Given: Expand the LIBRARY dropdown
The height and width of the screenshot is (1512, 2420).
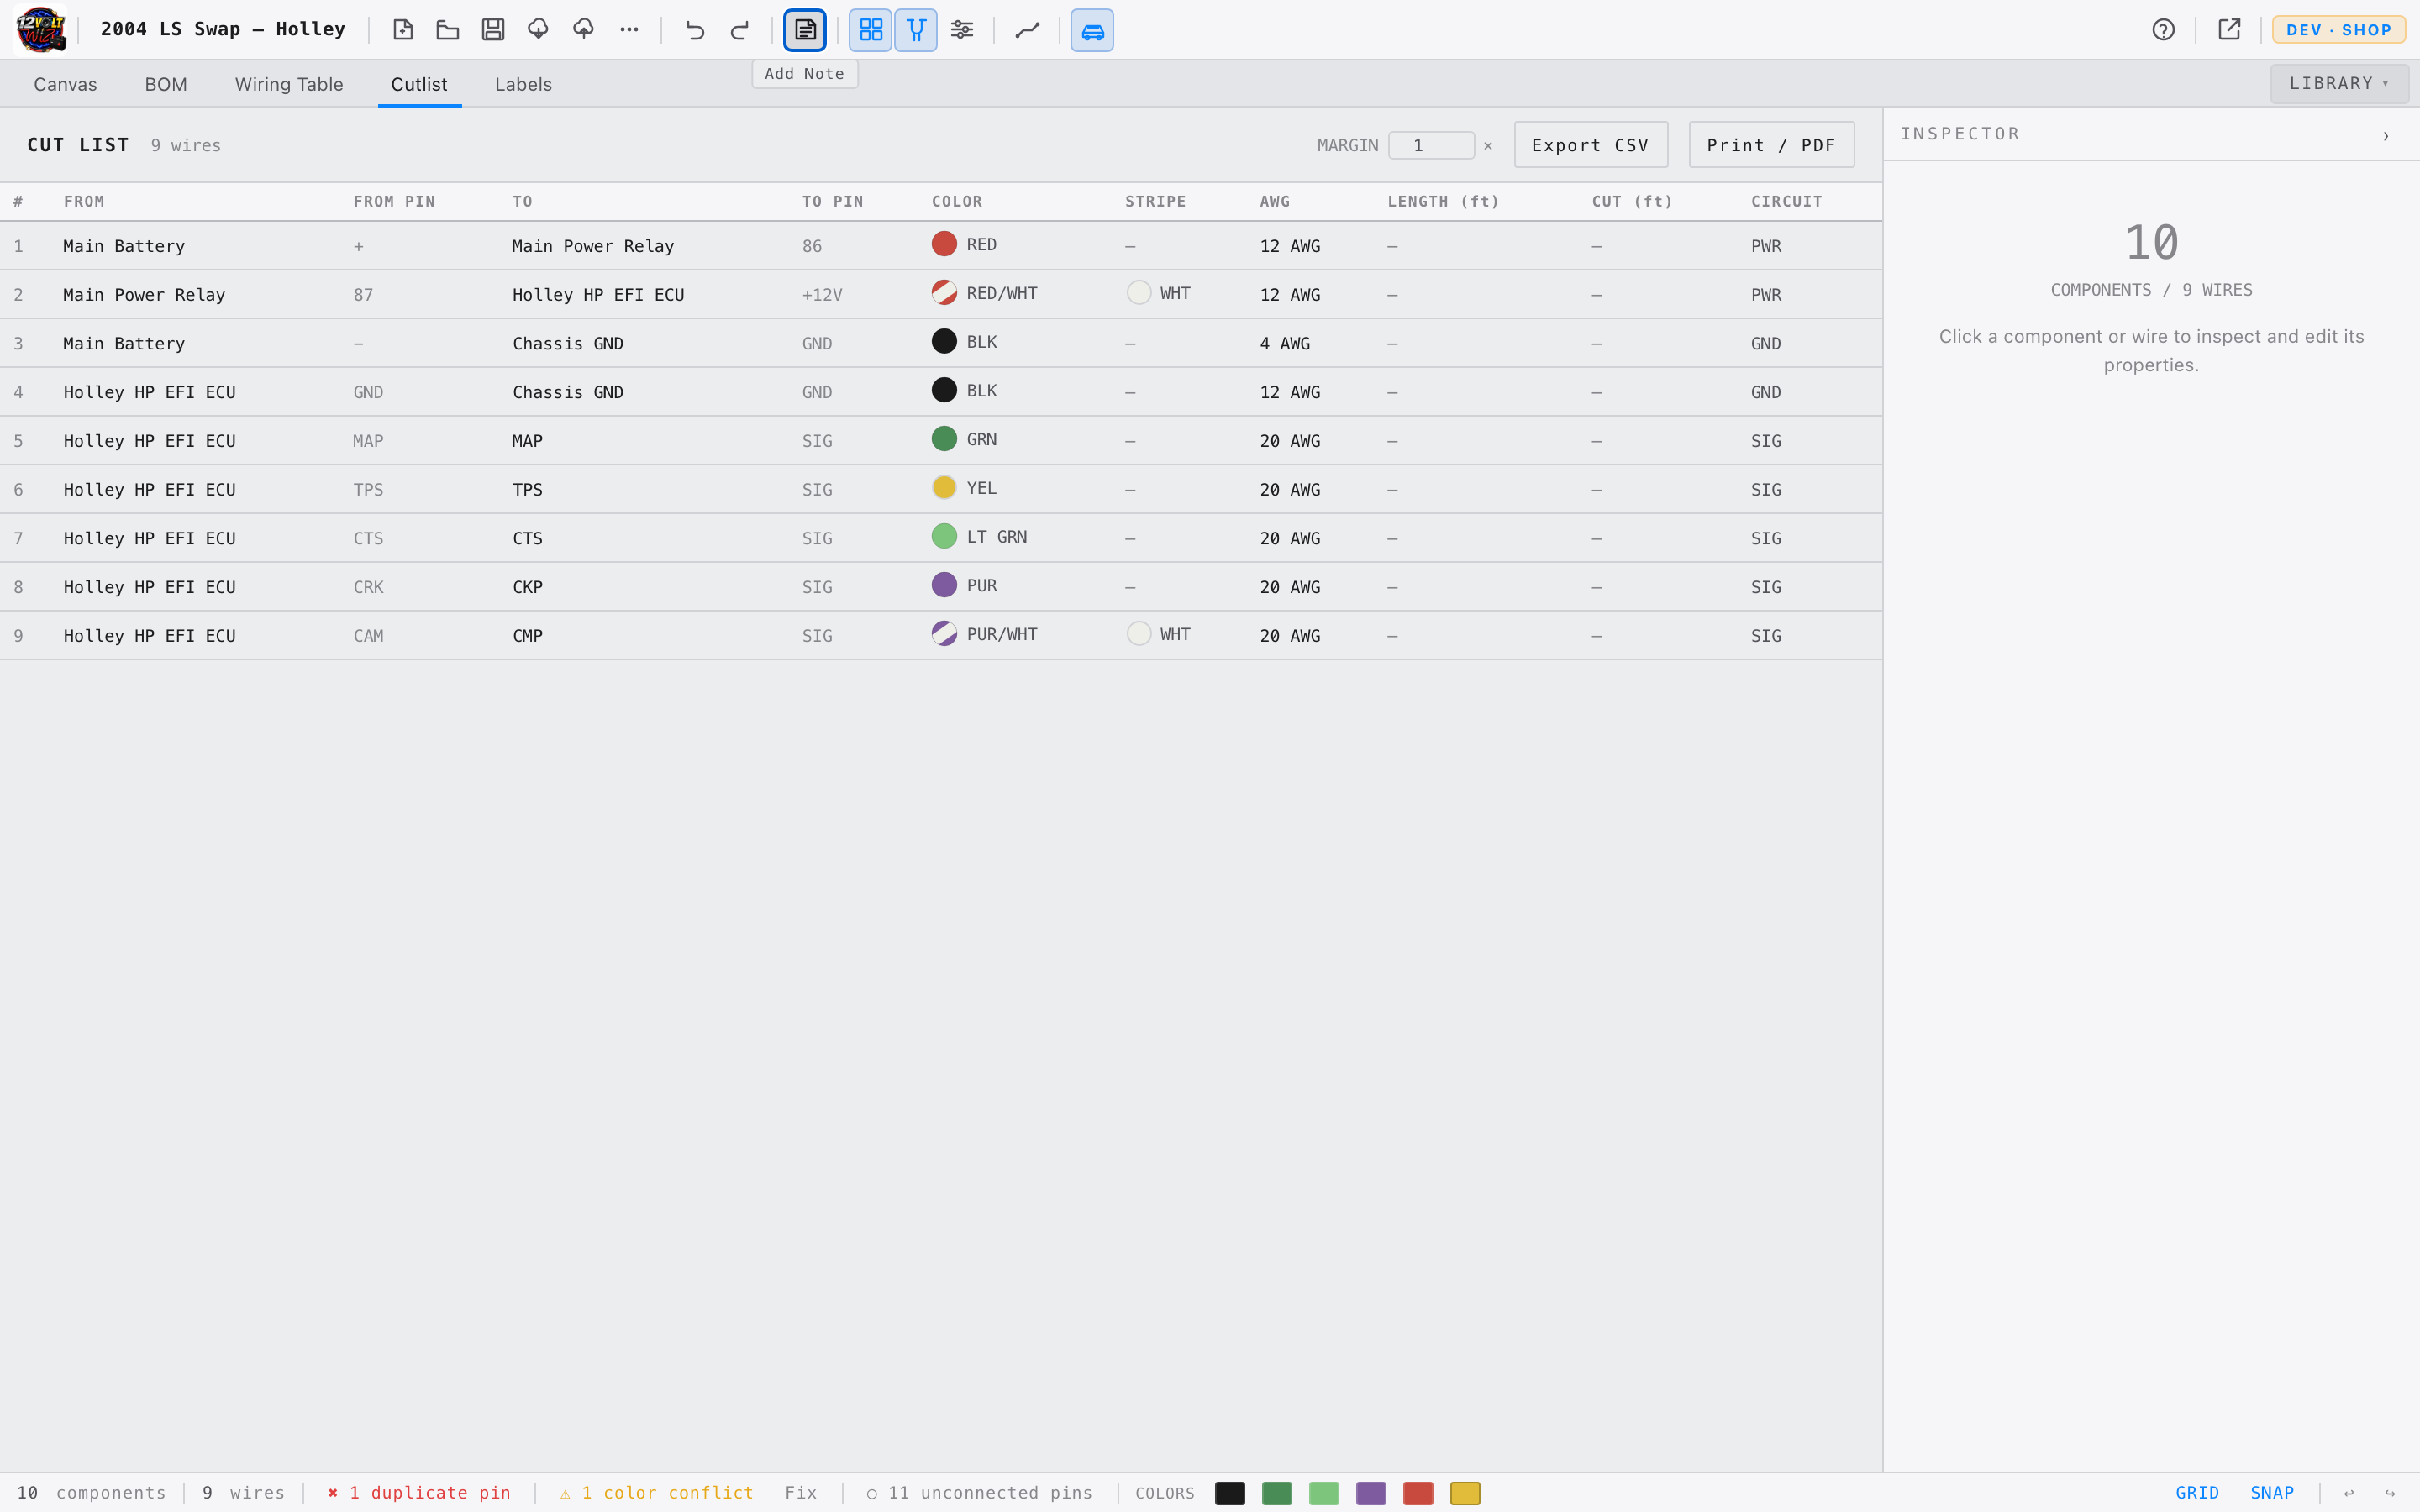Looking at the screenshot, I should point(2339,84).
